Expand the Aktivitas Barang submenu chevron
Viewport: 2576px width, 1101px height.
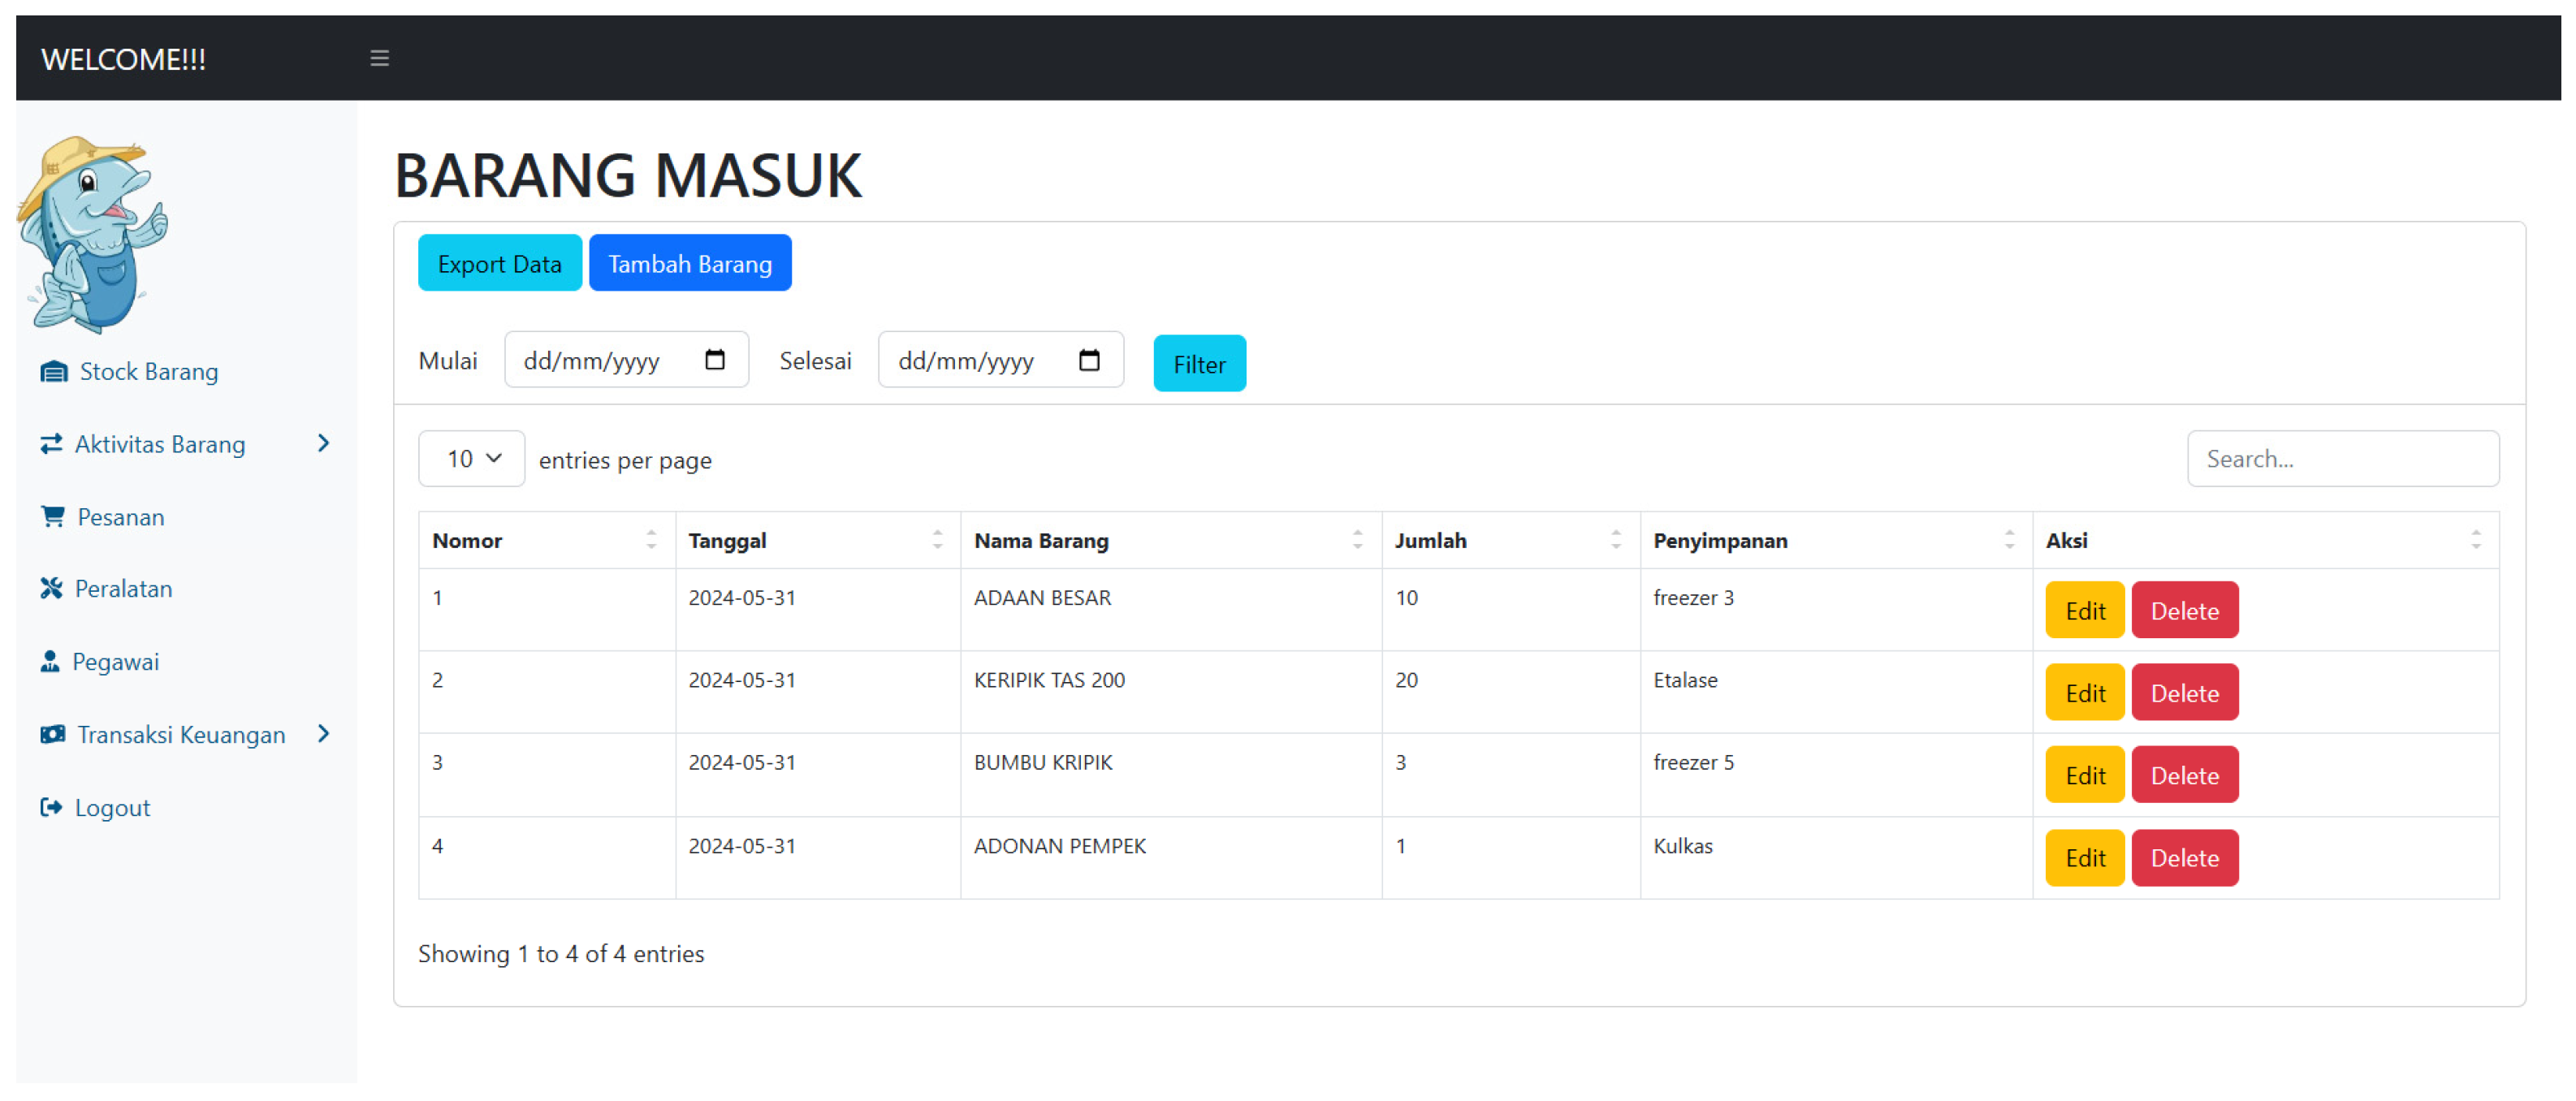(x=323, y=443)
